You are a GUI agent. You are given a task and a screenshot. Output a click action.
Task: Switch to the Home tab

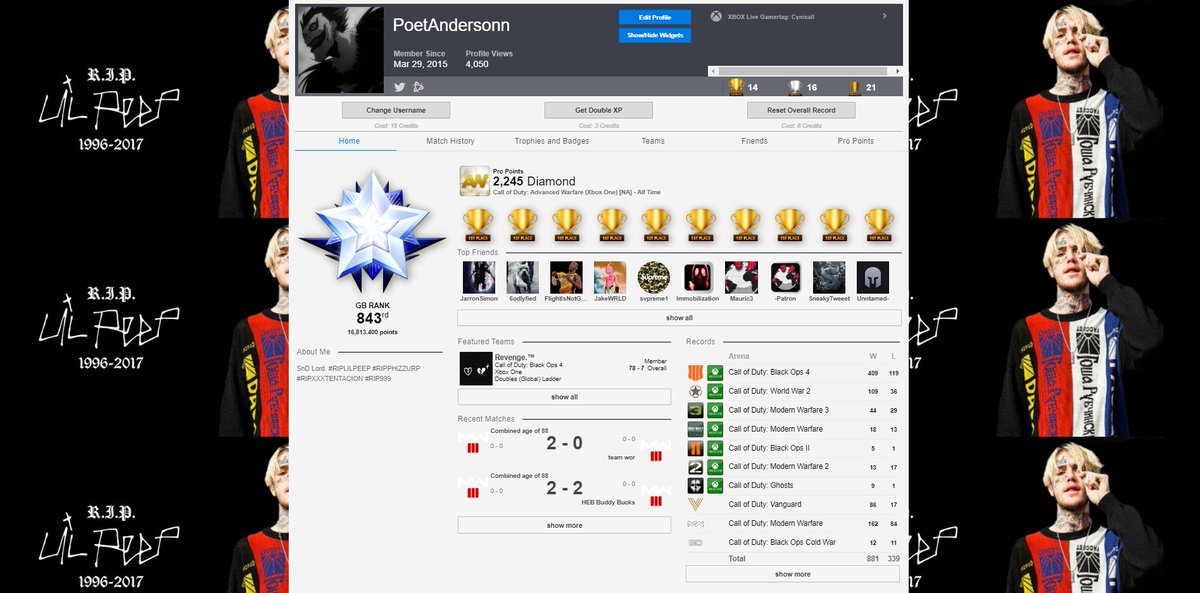(349, 141)
